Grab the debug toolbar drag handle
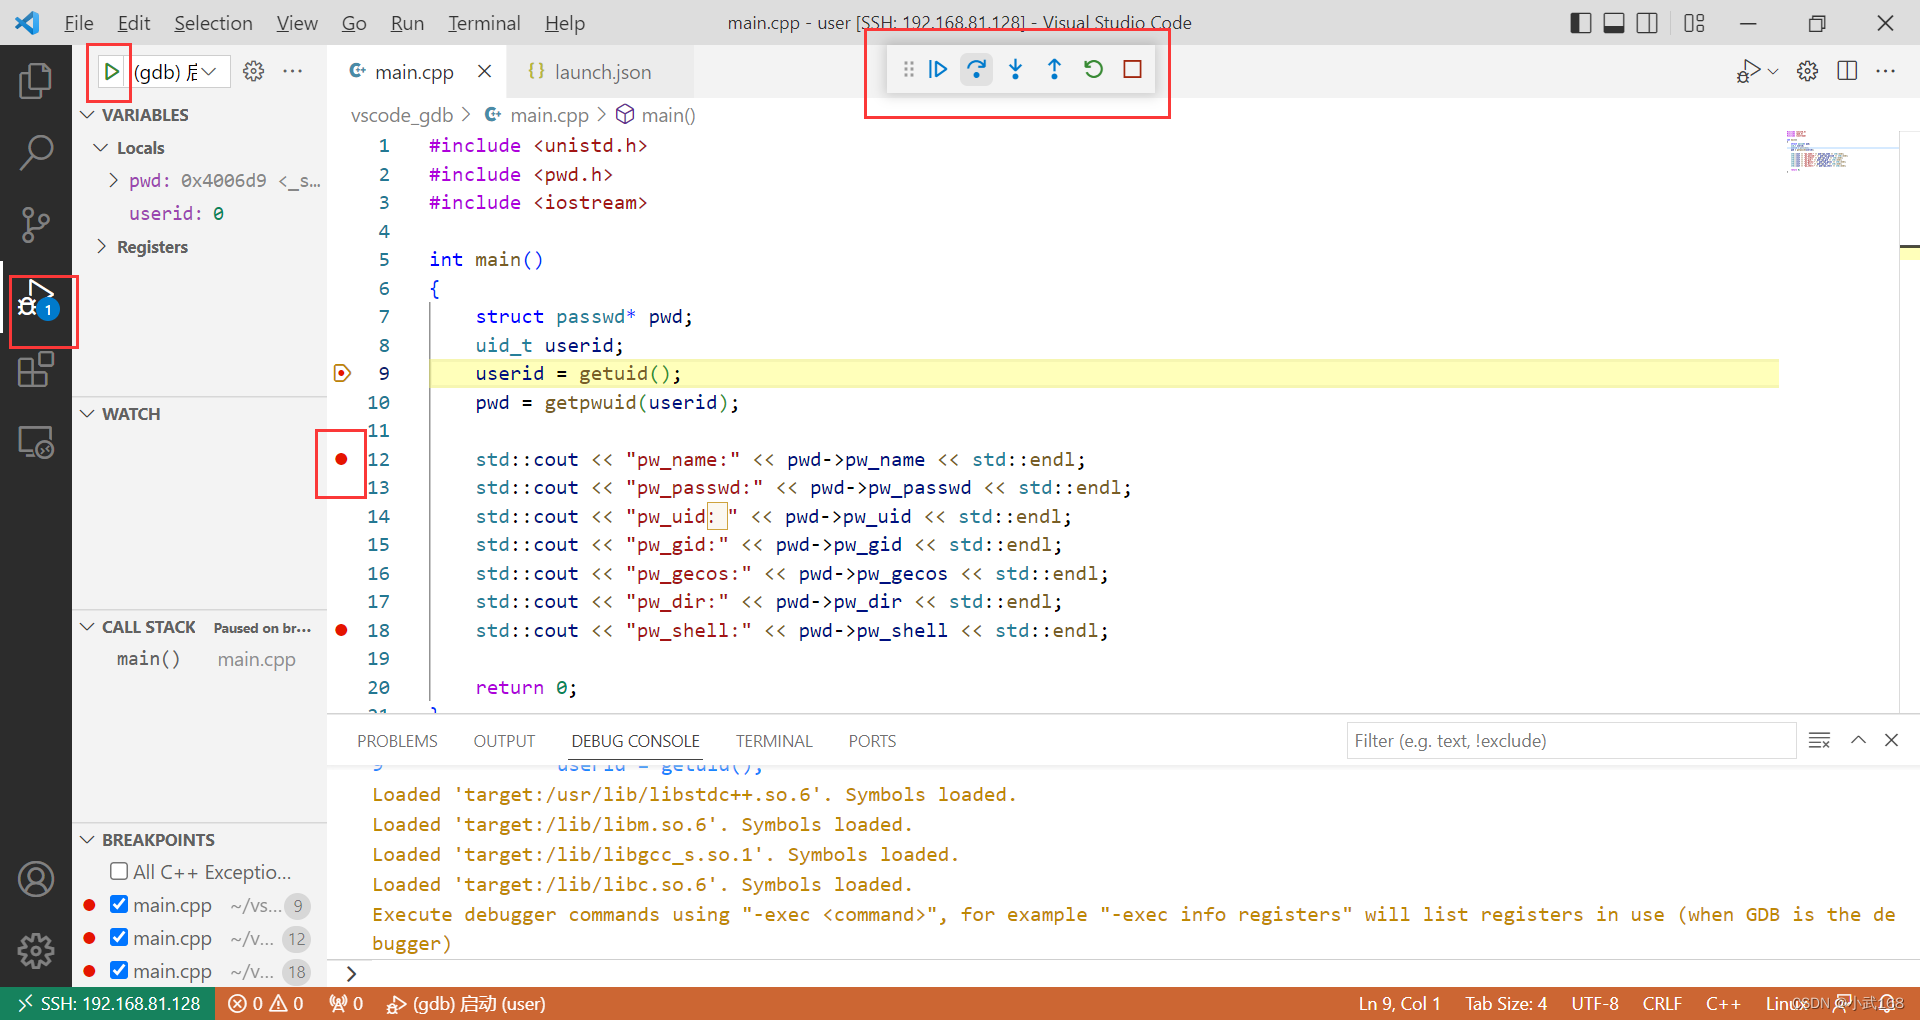 [x=908, y=69]
